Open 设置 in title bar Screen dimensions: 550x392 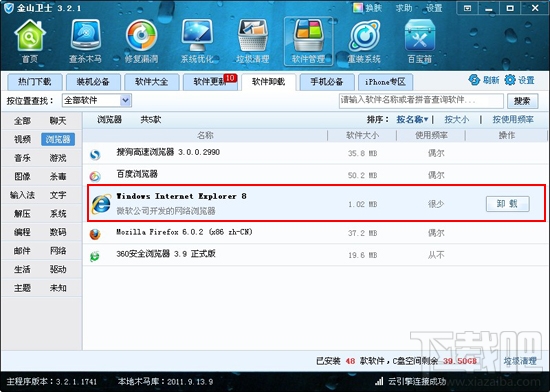coord(434,8)
